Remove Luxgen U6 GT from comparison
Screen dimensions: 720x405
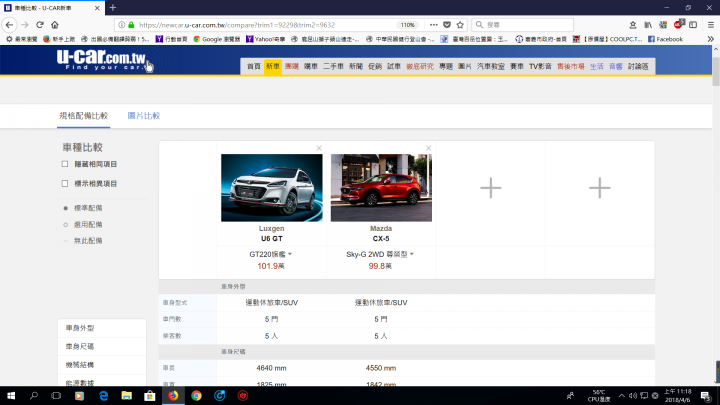[319, 148]
